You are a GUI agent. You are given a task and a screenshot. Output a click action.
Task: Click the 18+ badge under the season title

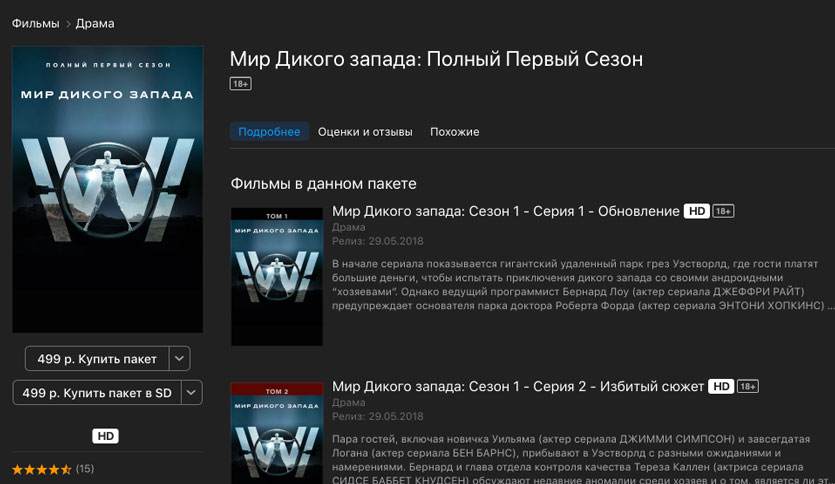coord(241,84)
